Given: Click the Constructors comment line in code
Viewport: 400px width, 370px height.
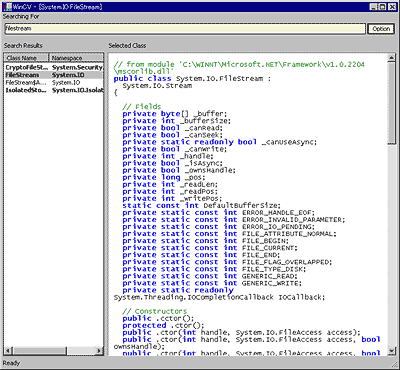Looking at the screenshot, I should pyautogui.click(x=155, y=311).
